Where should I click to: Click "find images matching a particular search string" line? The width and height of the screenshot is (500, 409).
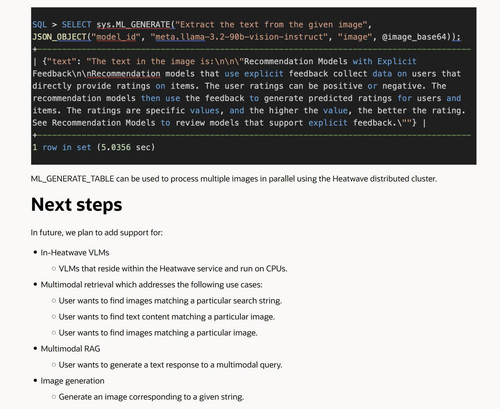170,301
